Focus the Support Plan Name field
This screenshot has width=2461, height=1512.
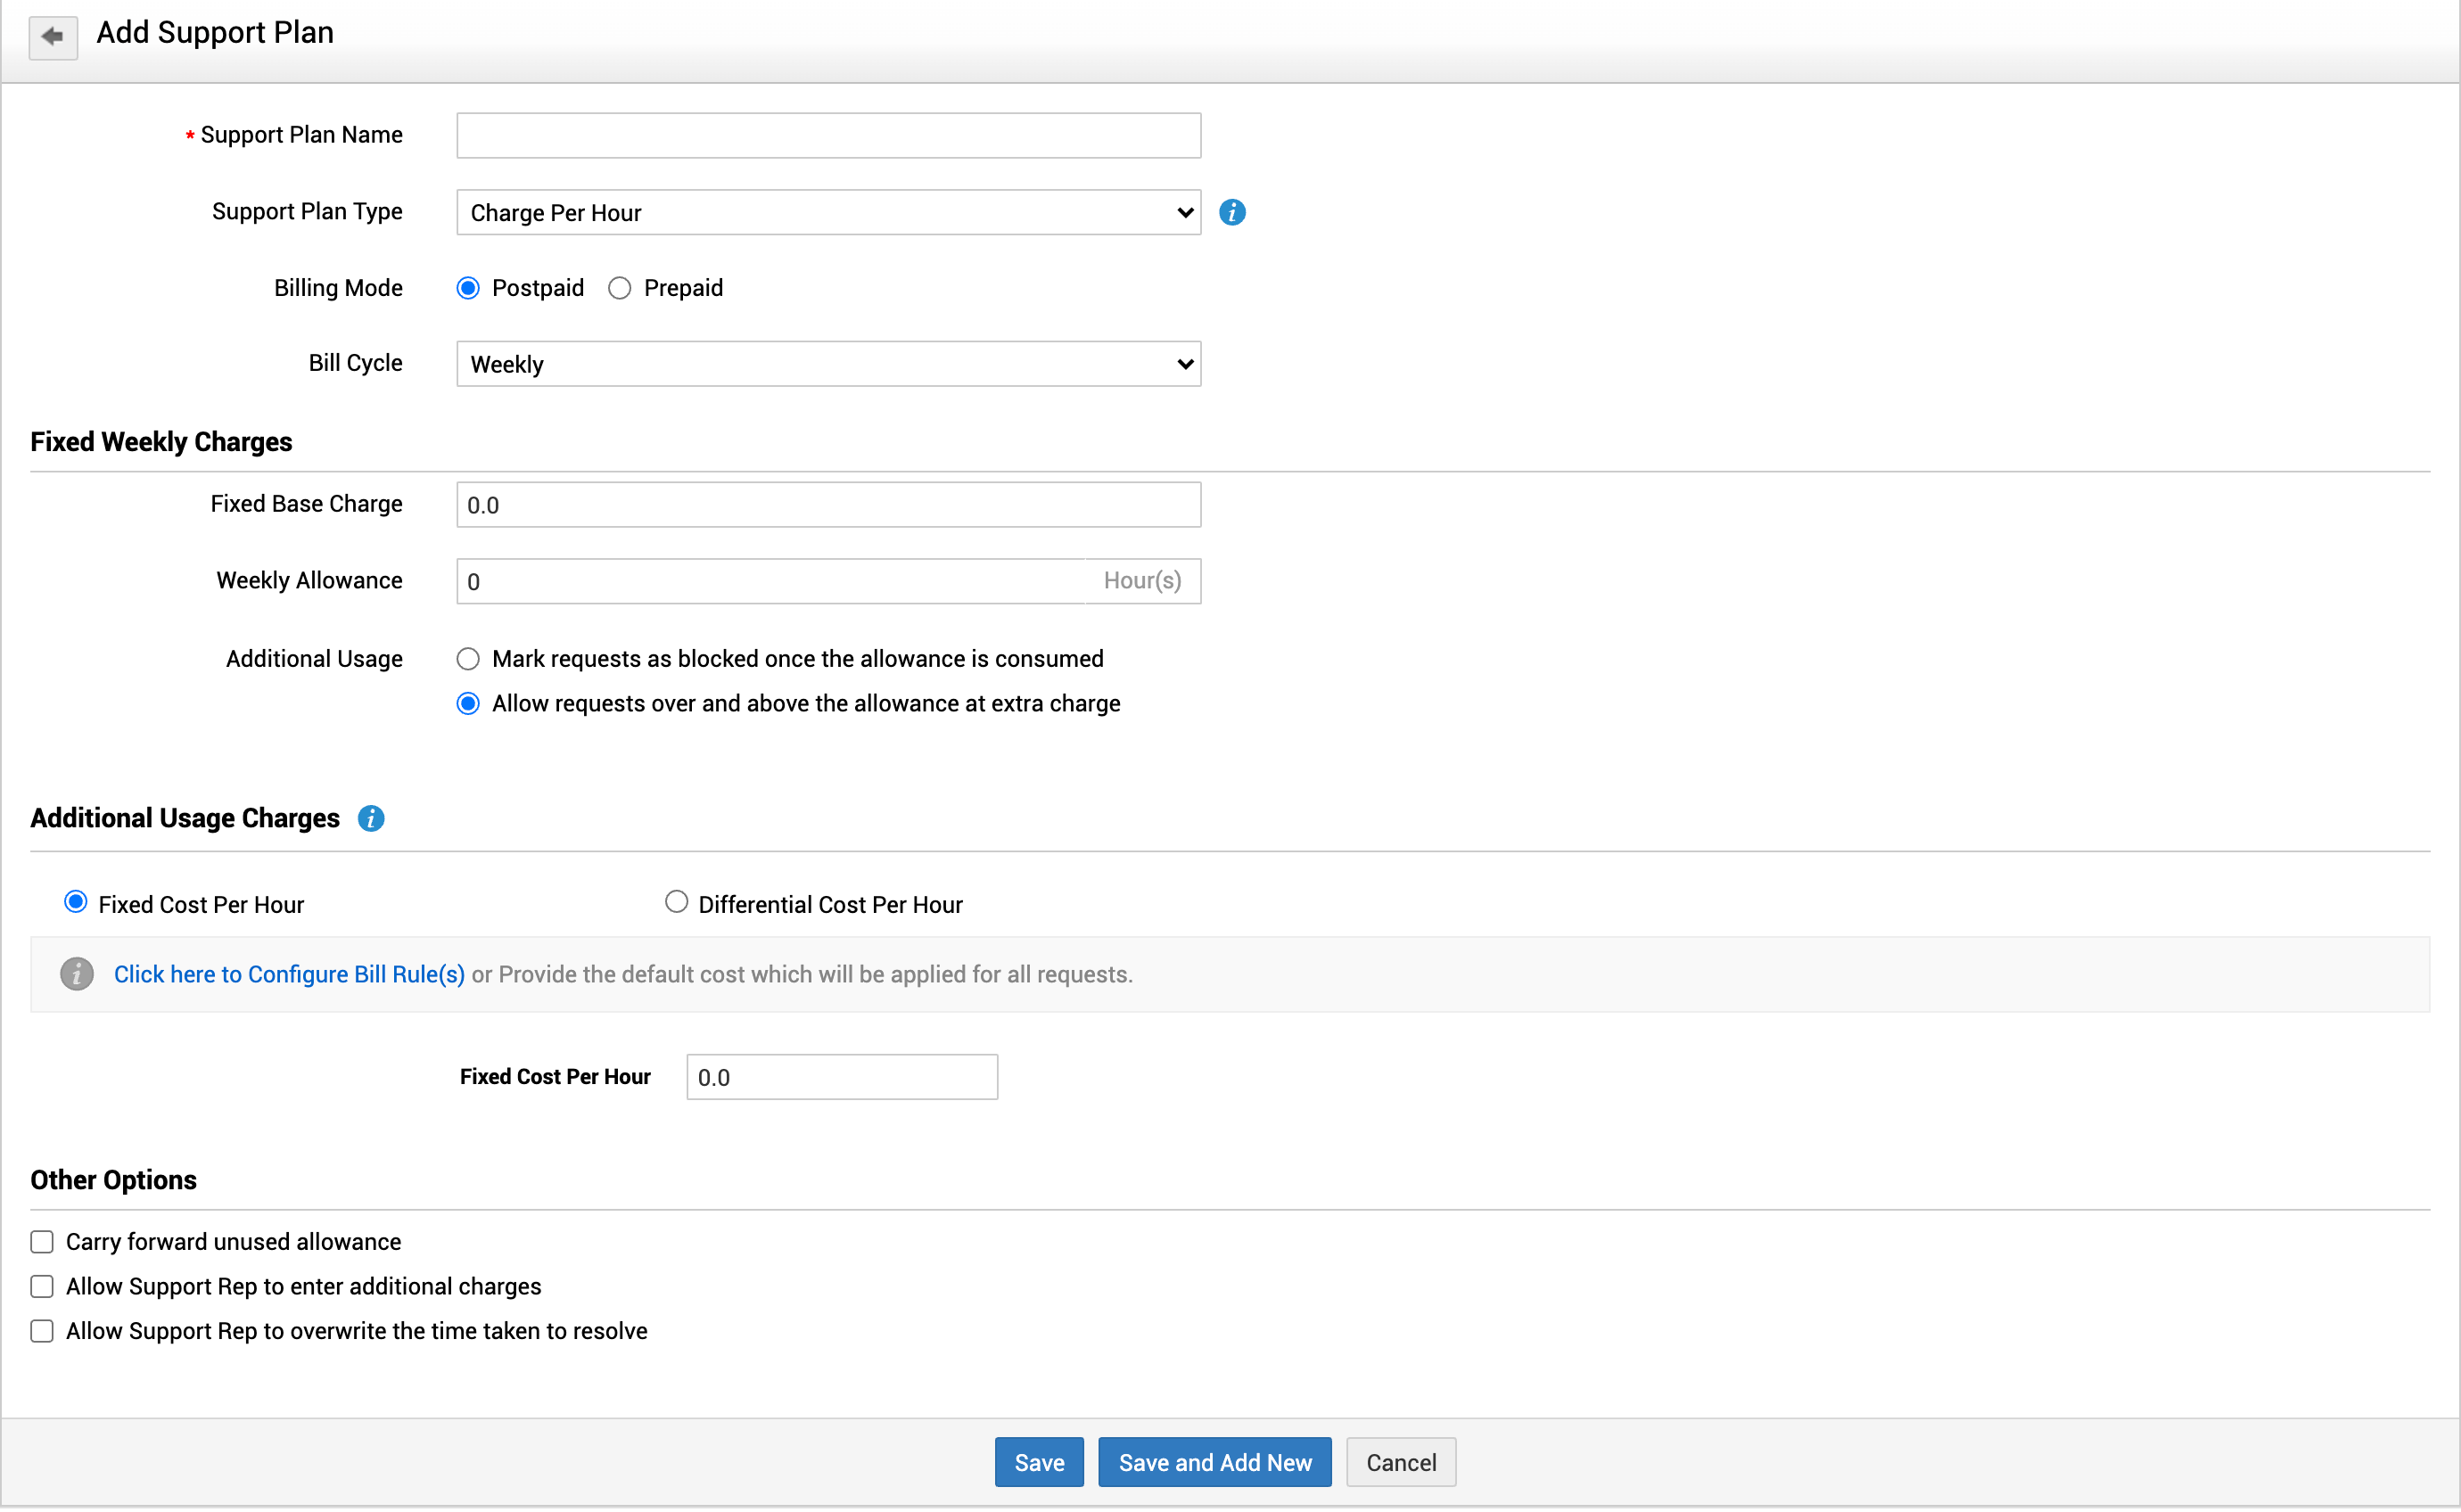(x=828, y=136)
